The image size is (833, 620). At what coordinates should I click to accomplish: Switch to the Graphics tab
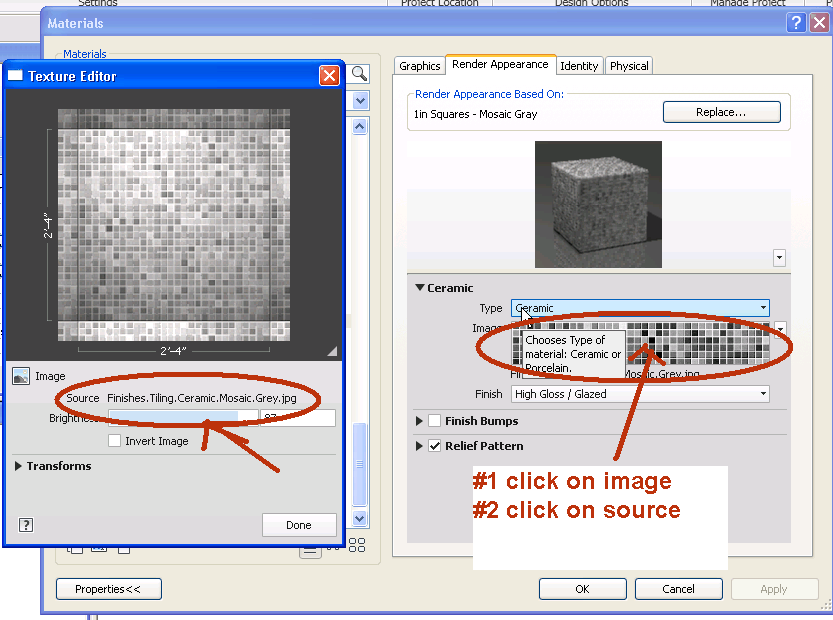[x=420, y=66]
